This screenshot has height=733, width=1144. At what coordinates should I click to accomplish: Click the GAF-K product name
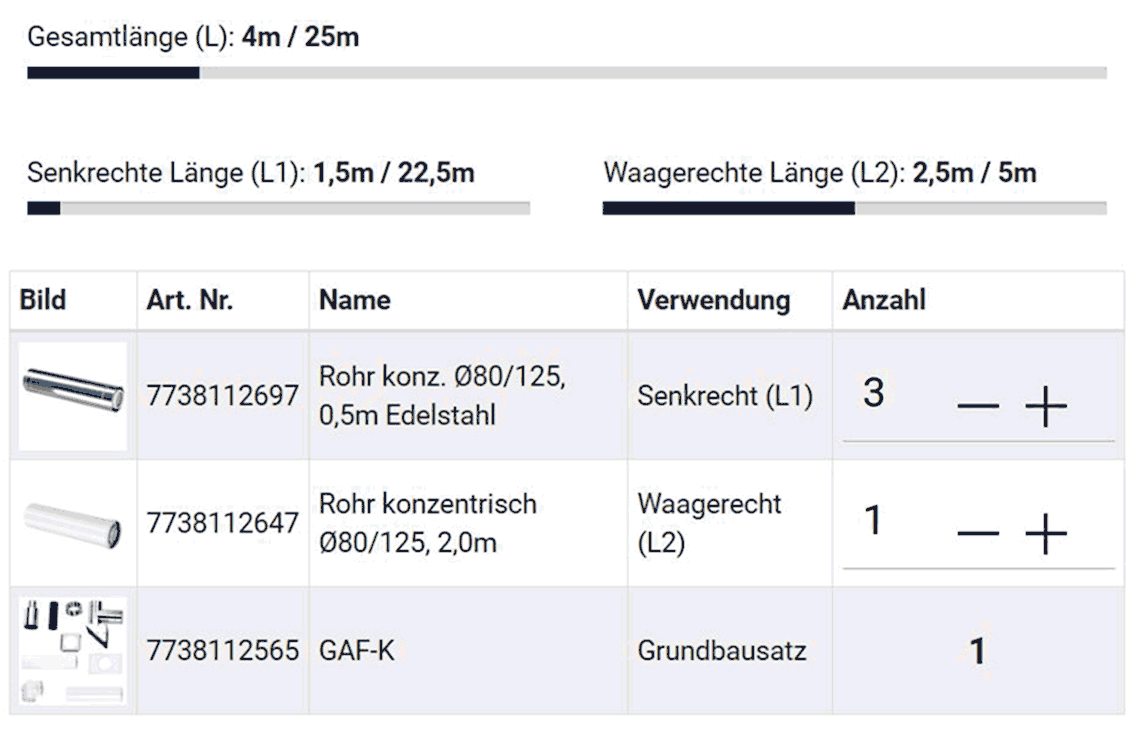pyautogui.click(x=357, y=651)
